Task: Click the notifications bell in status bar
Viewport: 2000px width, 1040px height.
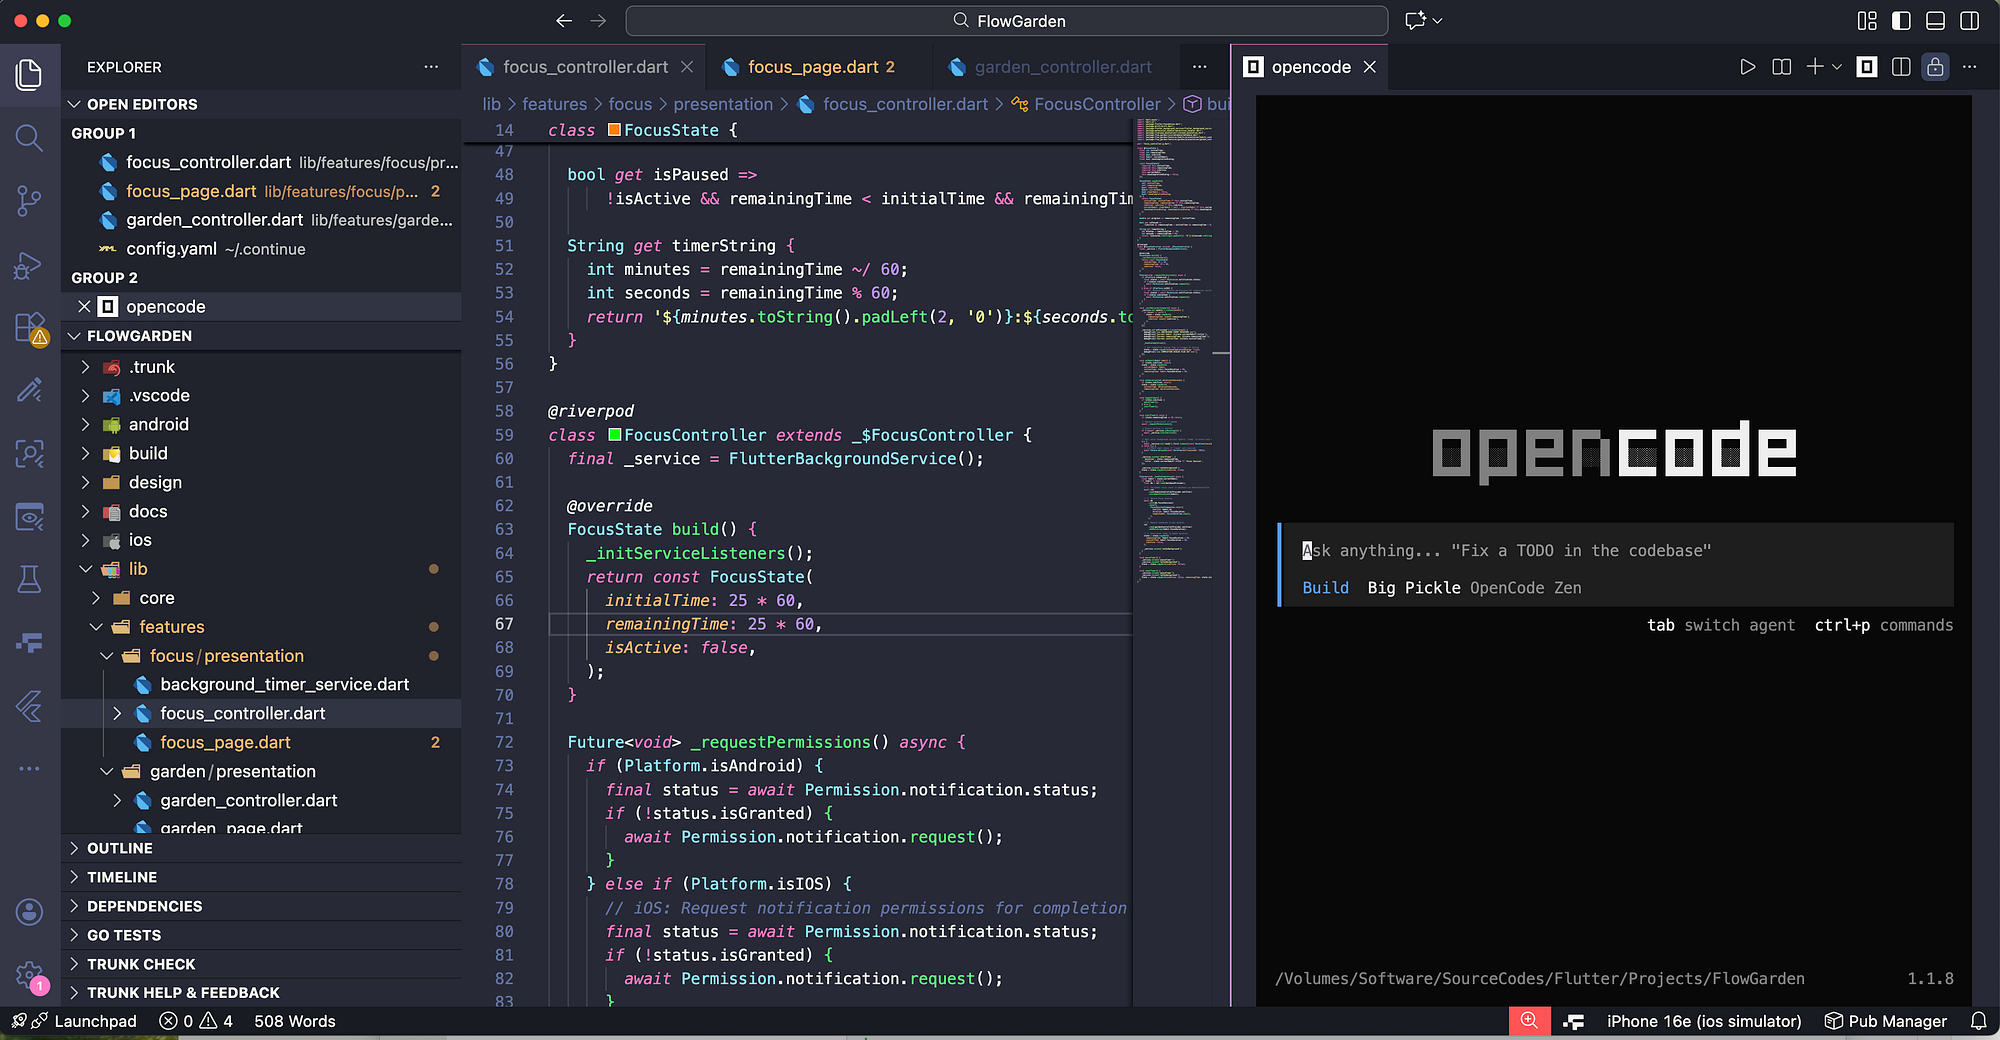Action: (1978, 1021)
